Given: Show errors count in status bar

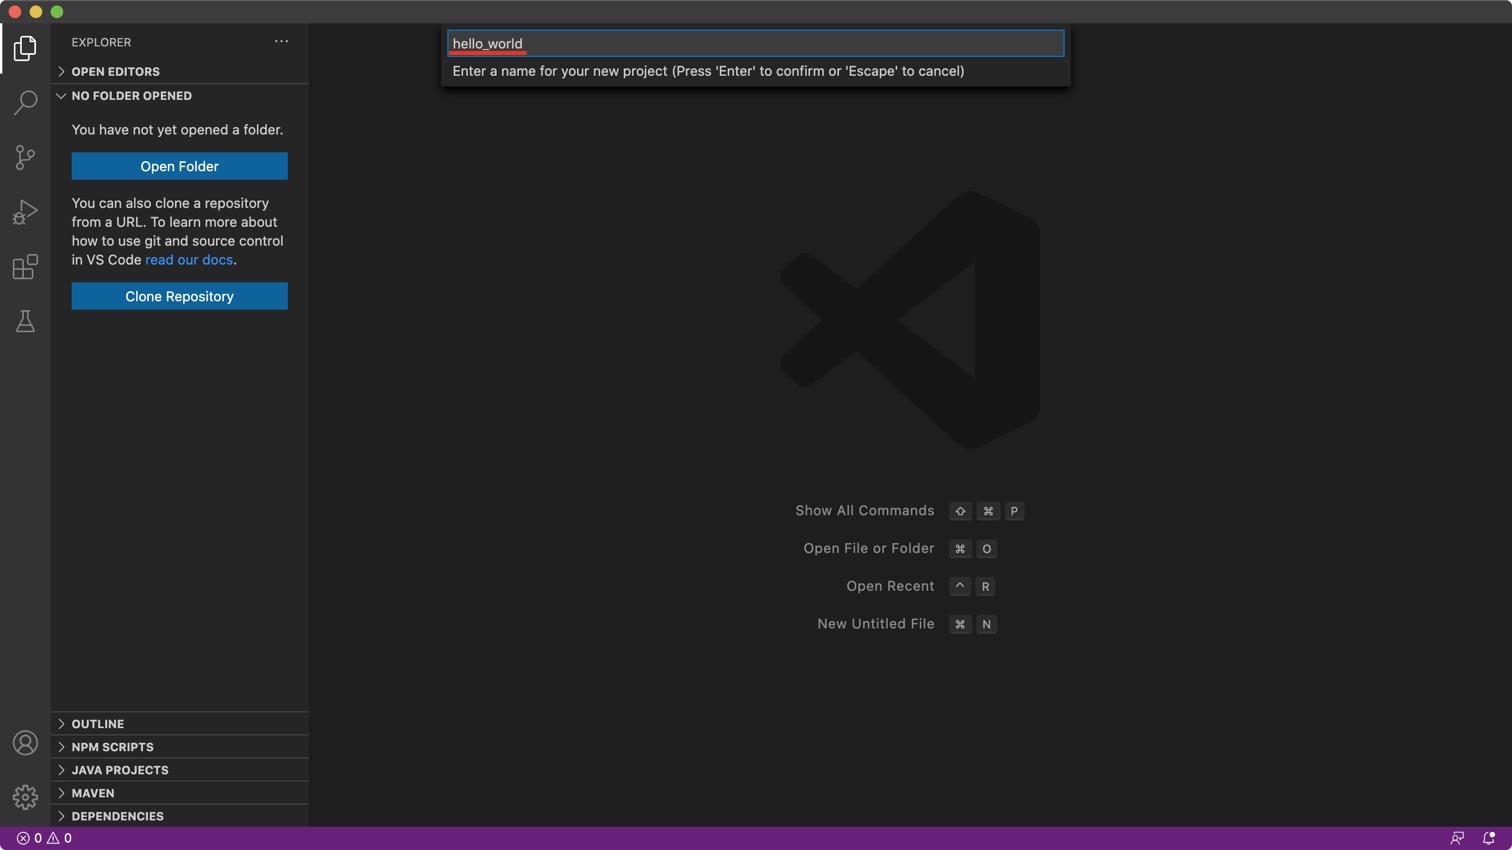Looking at the screenshot, I should tap(29, 838).
